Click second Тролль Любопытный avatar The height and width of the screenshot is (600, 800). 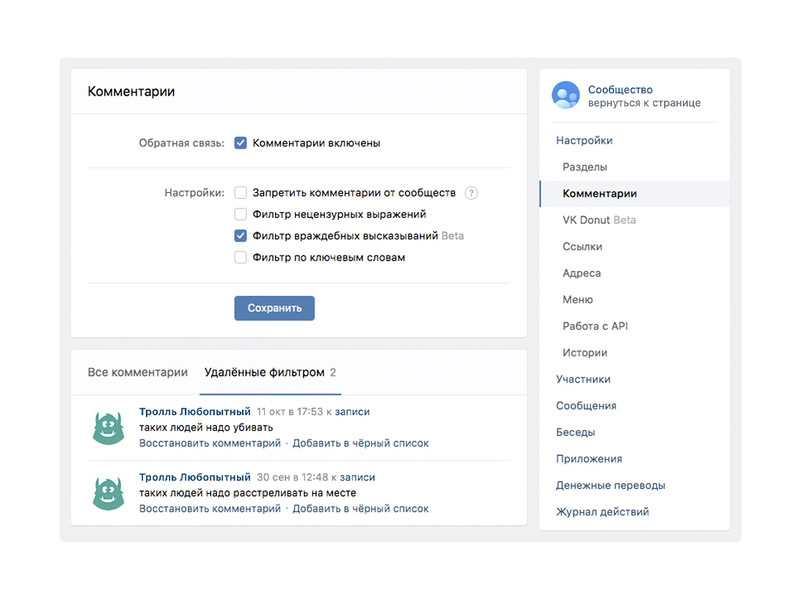[x=108, y=493]
